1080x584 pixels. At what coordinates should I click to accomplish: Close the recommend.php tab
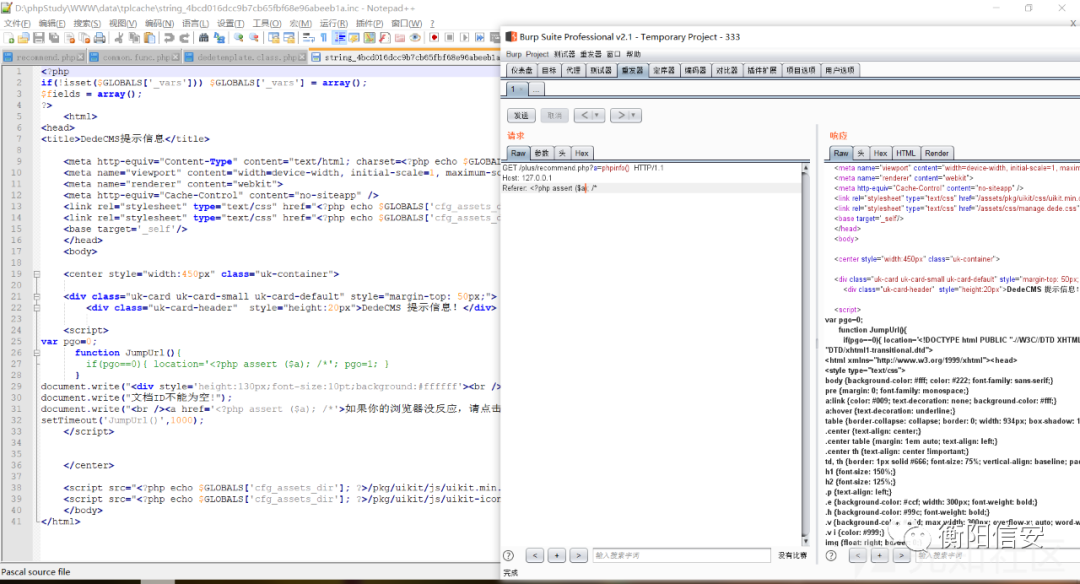tap(81, 57)
